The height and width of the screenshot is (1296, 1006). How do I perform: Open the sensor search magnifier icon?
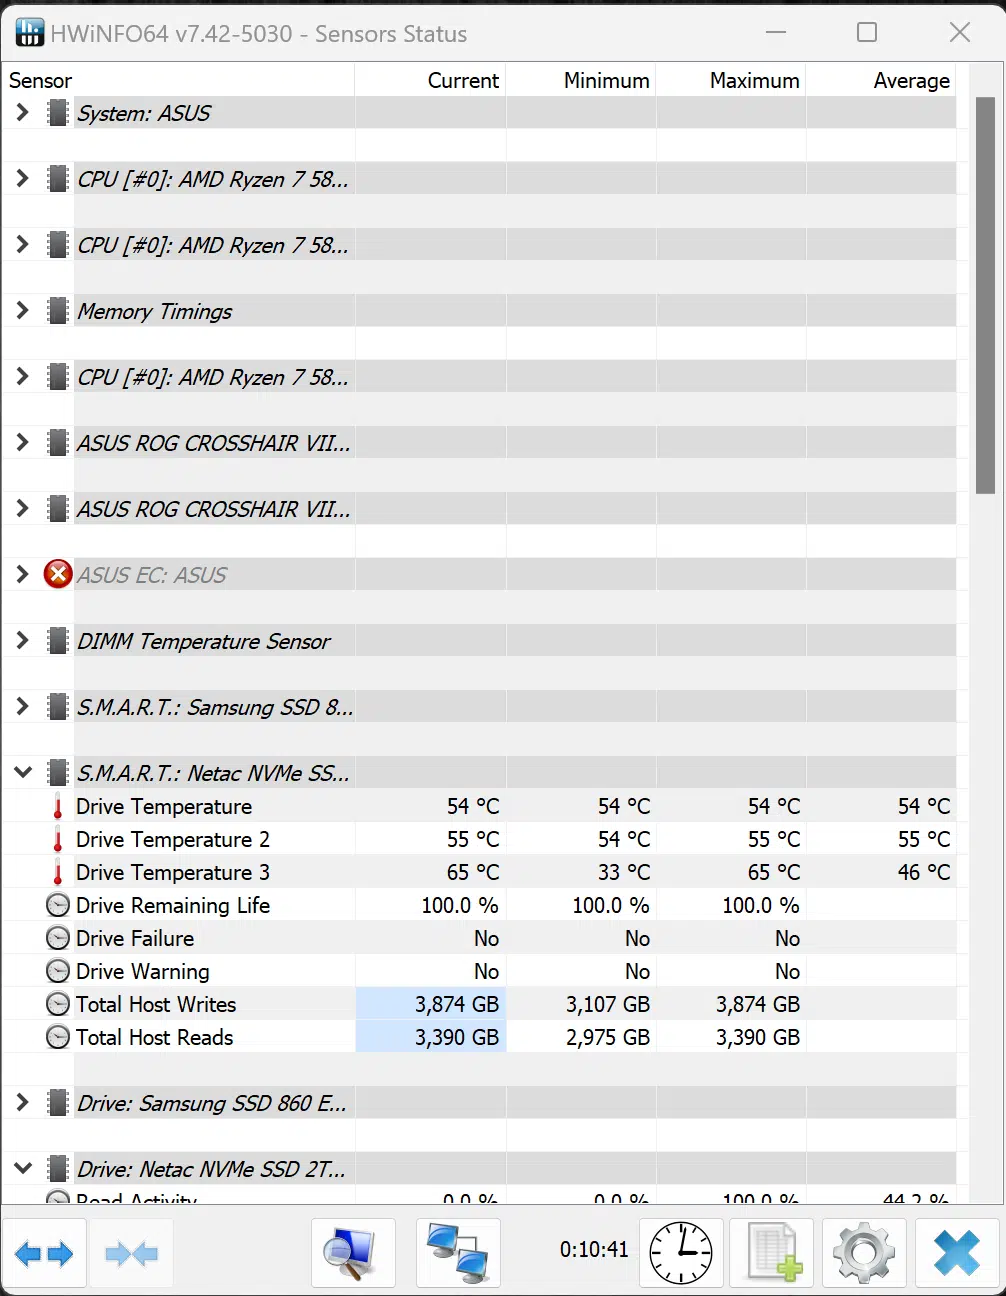[353, 1253]
